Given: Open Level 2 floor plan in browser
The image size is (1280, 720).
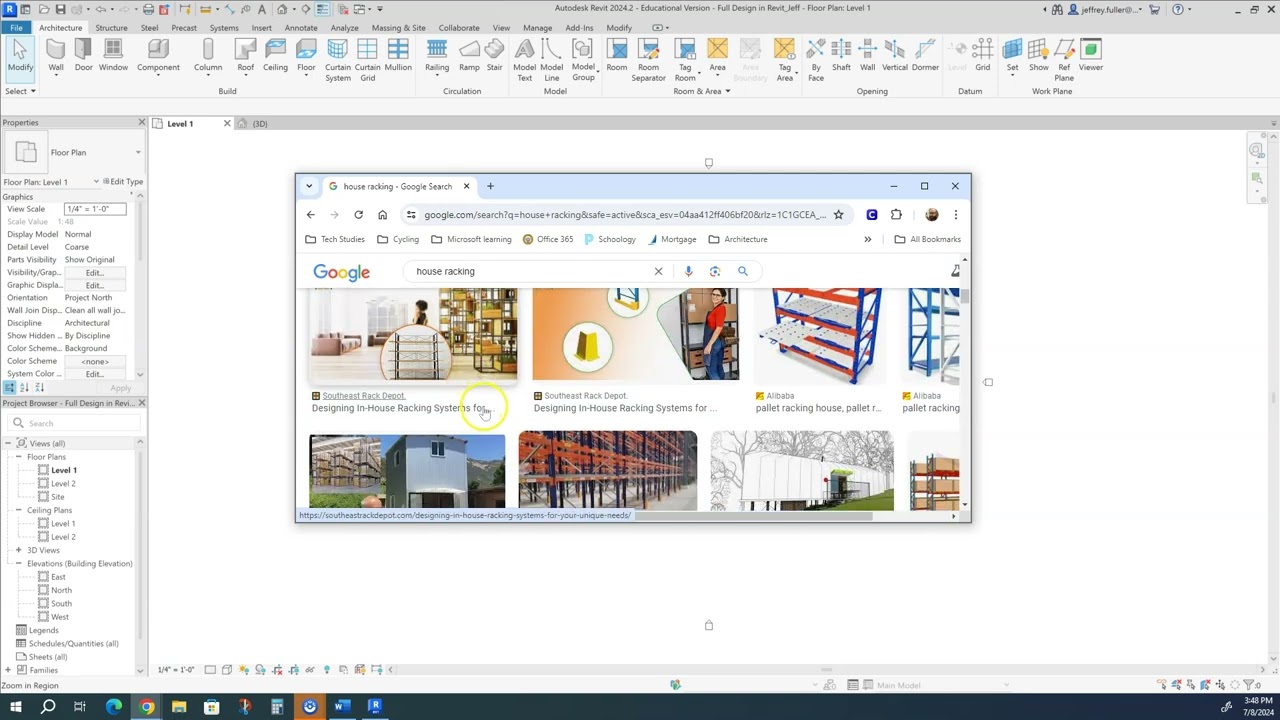Looking at the screenshot, I should point(63,483).
